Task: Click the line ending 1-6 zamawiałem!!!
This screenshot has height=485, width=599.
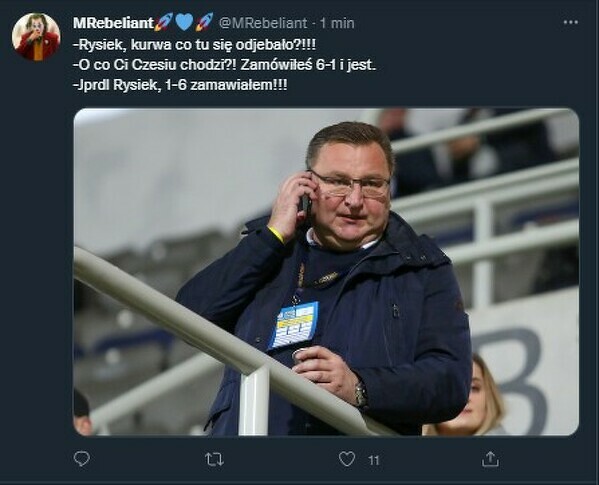Action: pyautogui.click(x=180, y=85)
